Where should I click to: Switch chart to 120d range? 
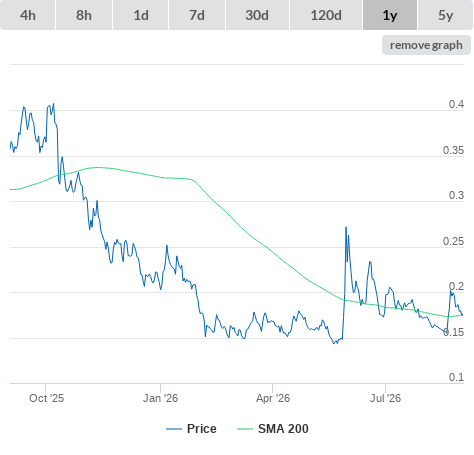point(326,15)
